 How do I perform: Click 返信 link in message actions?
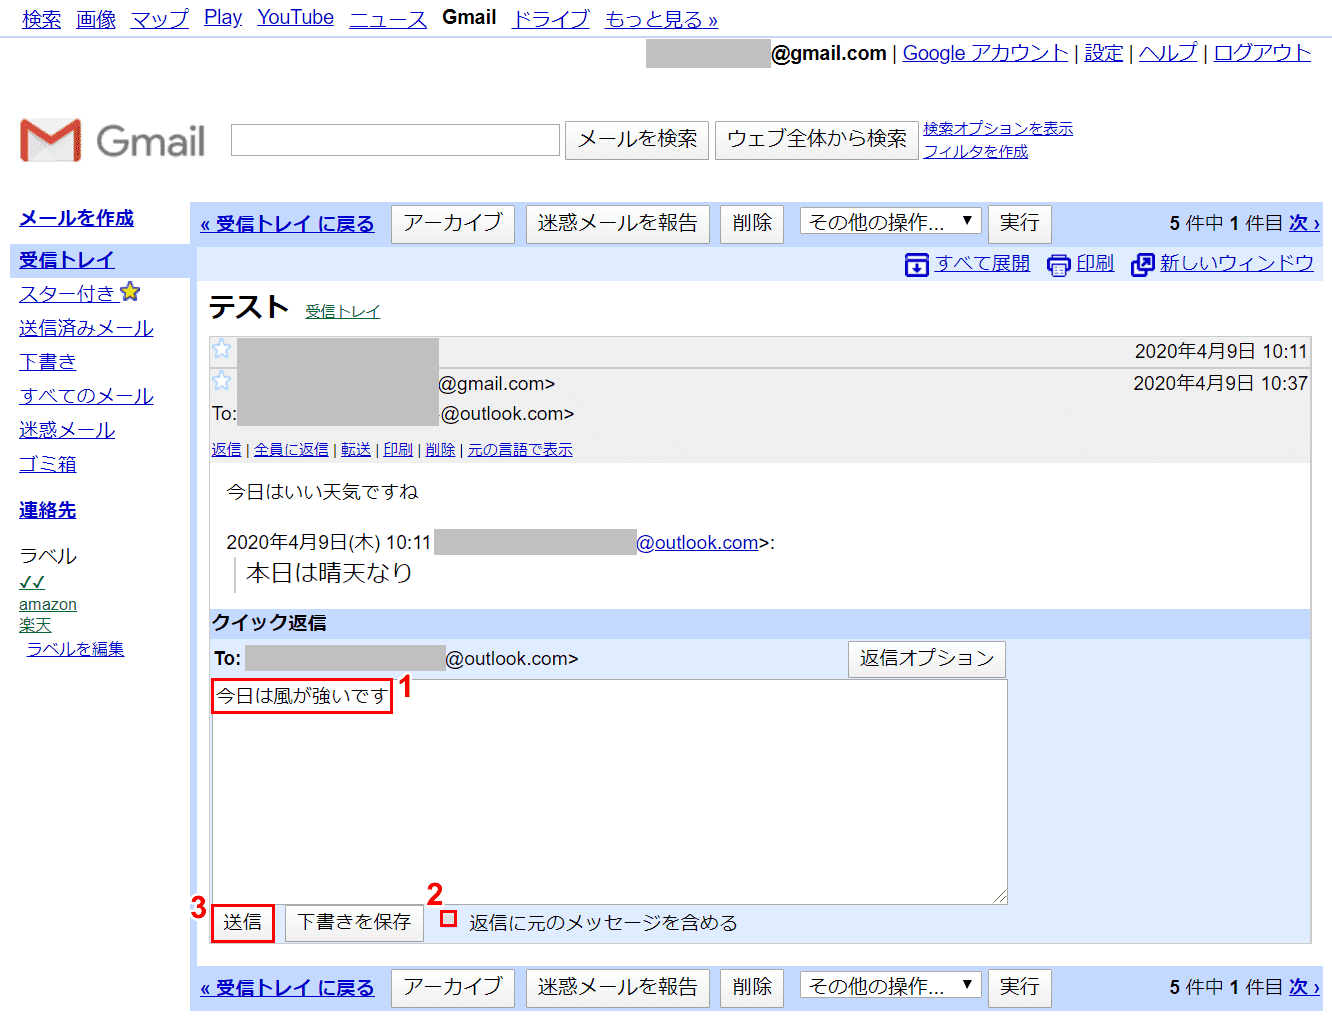click(226, 450)
